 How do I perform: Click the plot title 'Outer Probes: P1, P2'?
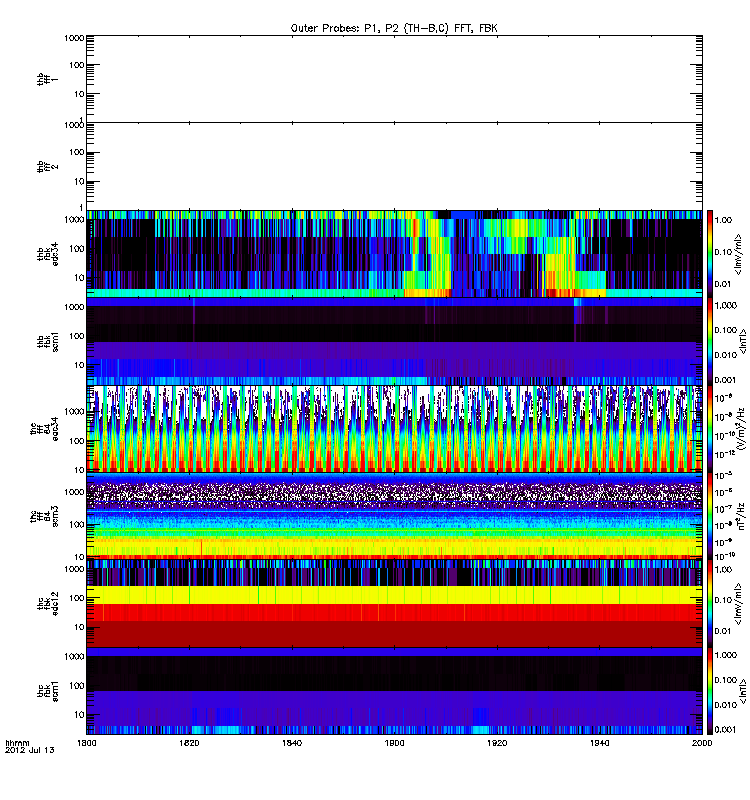coord(393,27)
